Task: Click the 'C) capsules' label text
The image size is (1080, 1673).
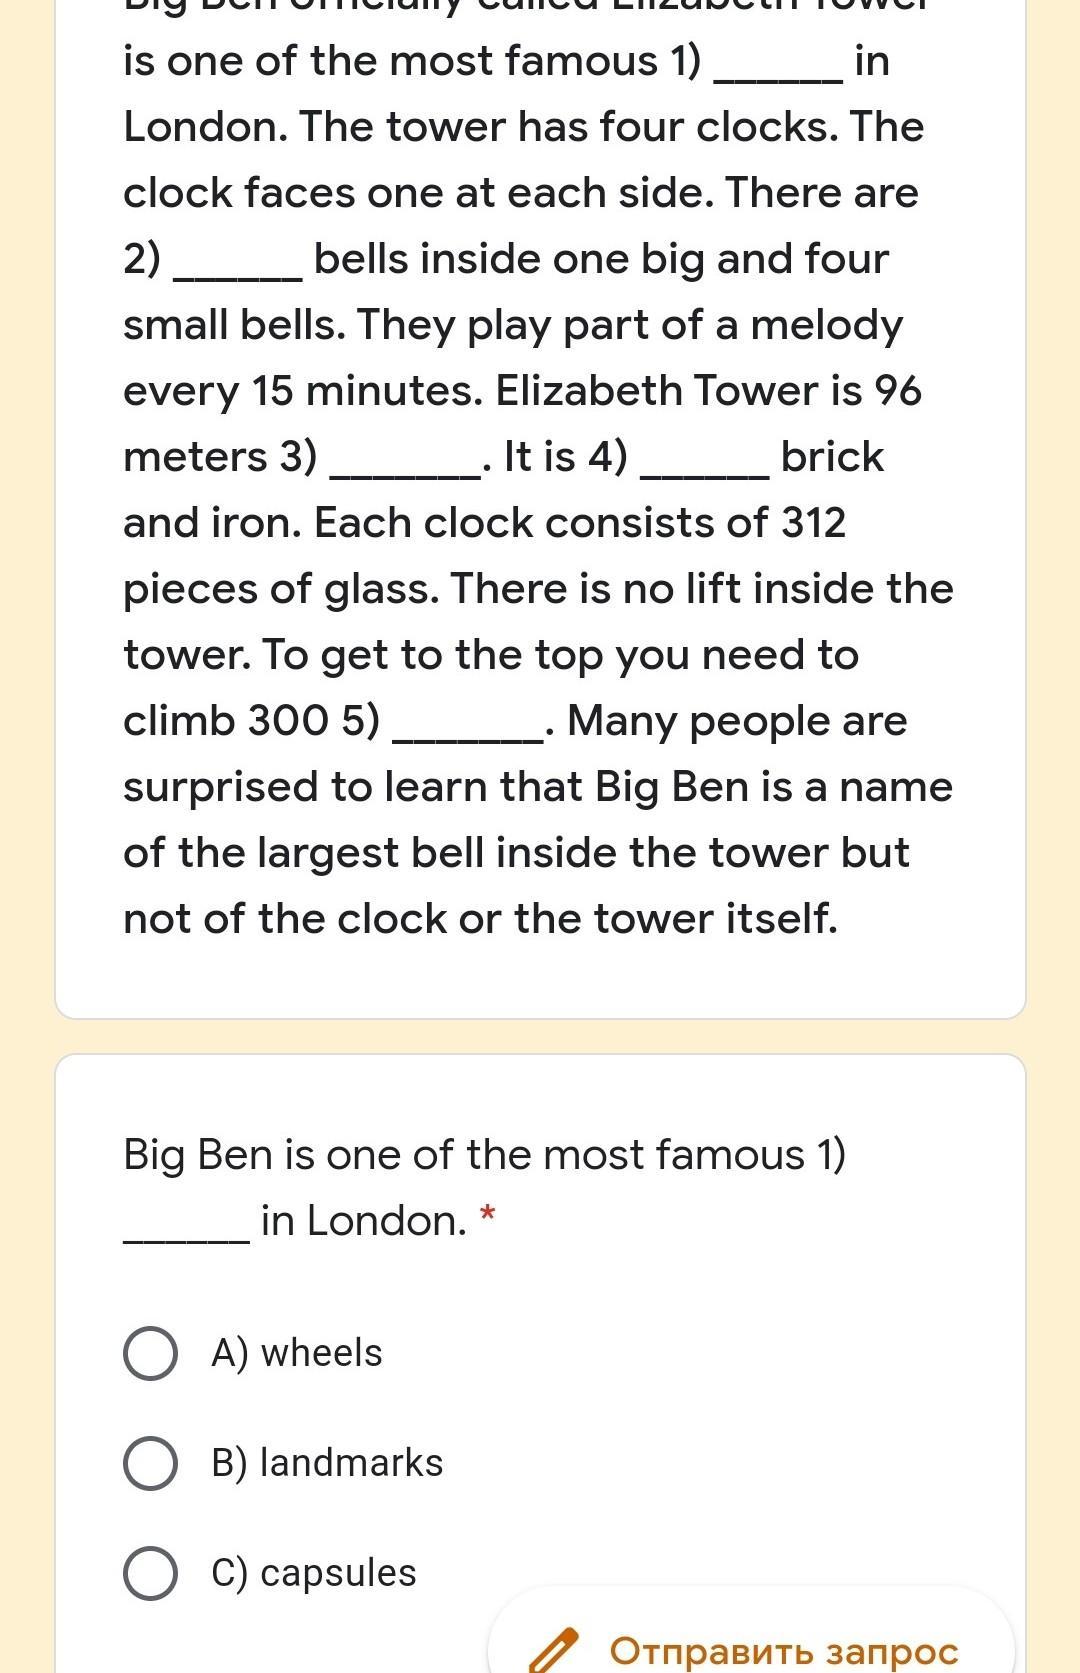Action: tap(313, 1573)
